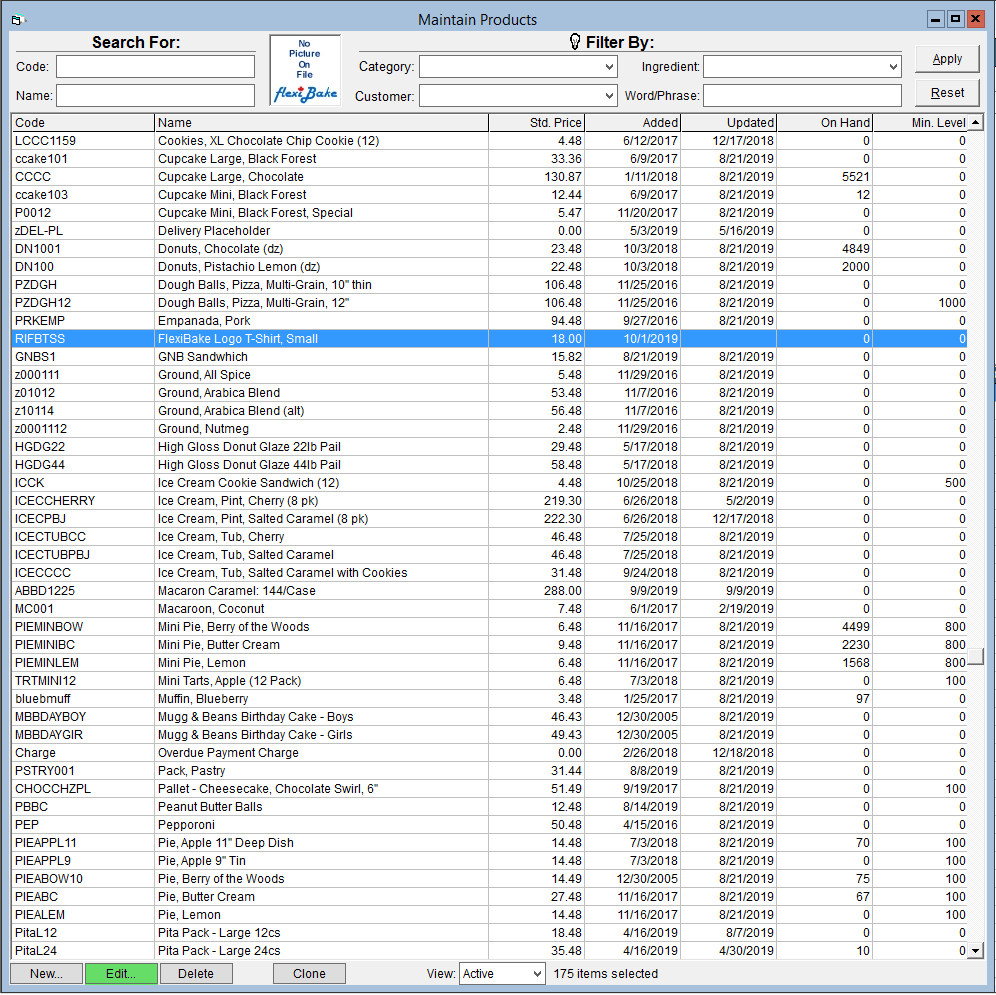Select row Pie, Butter Cream

(x=490, y=897)
